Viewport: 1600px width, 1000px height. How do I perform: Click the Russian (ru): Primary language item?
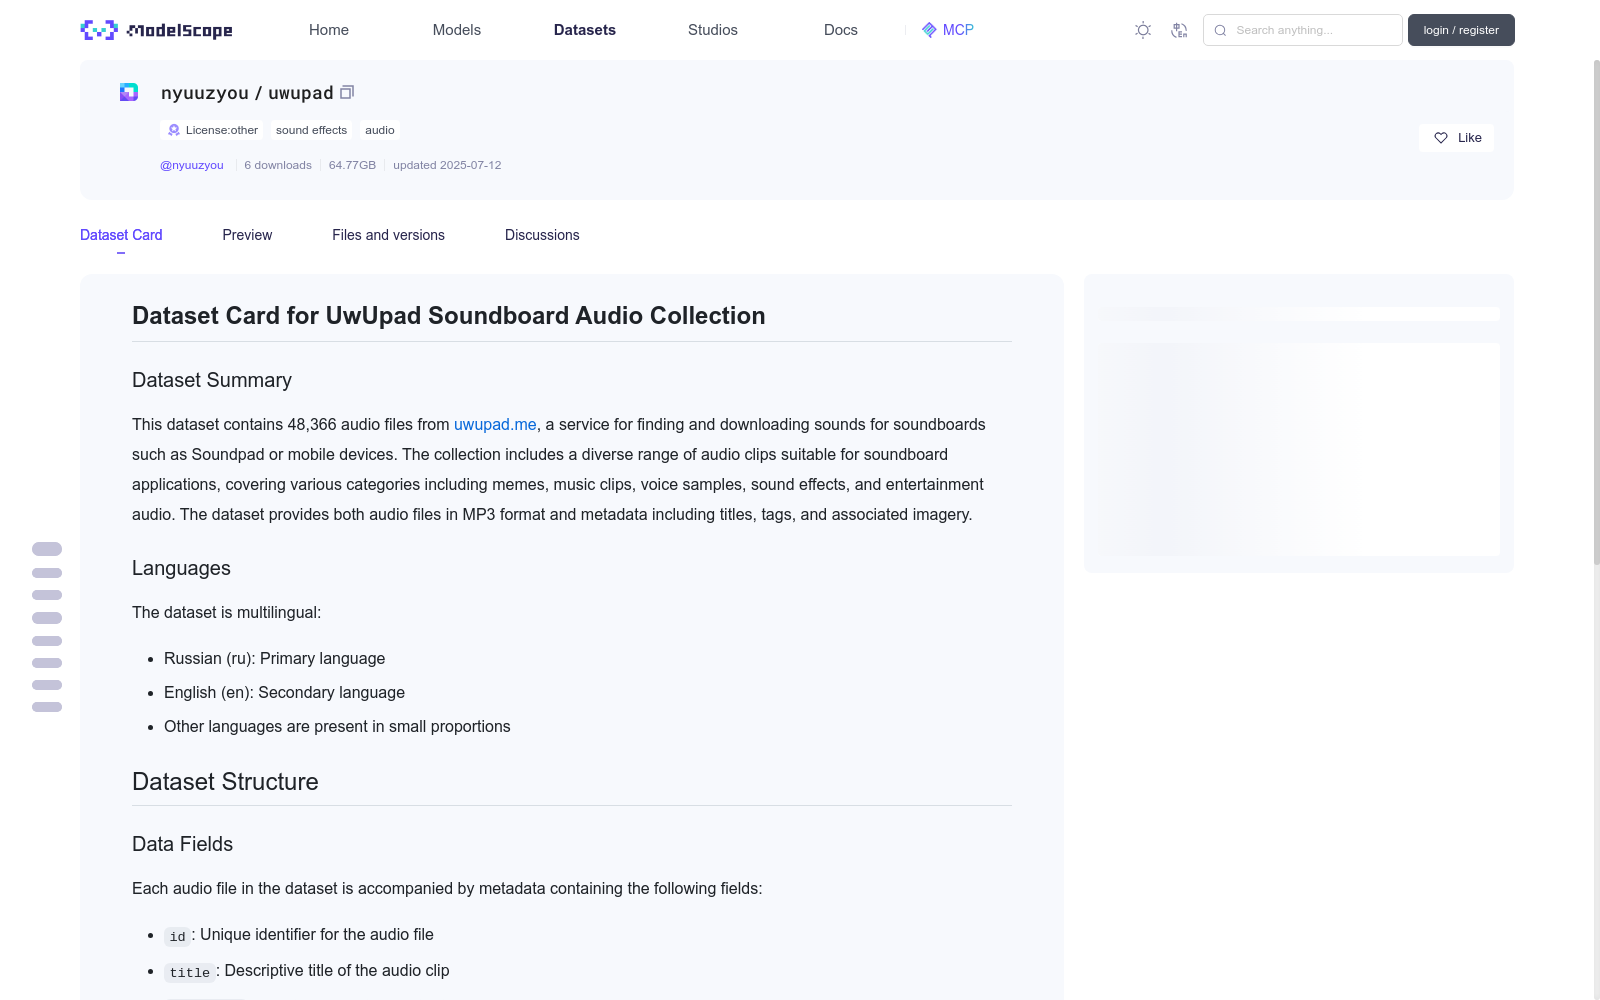click(x=275, y=659)
